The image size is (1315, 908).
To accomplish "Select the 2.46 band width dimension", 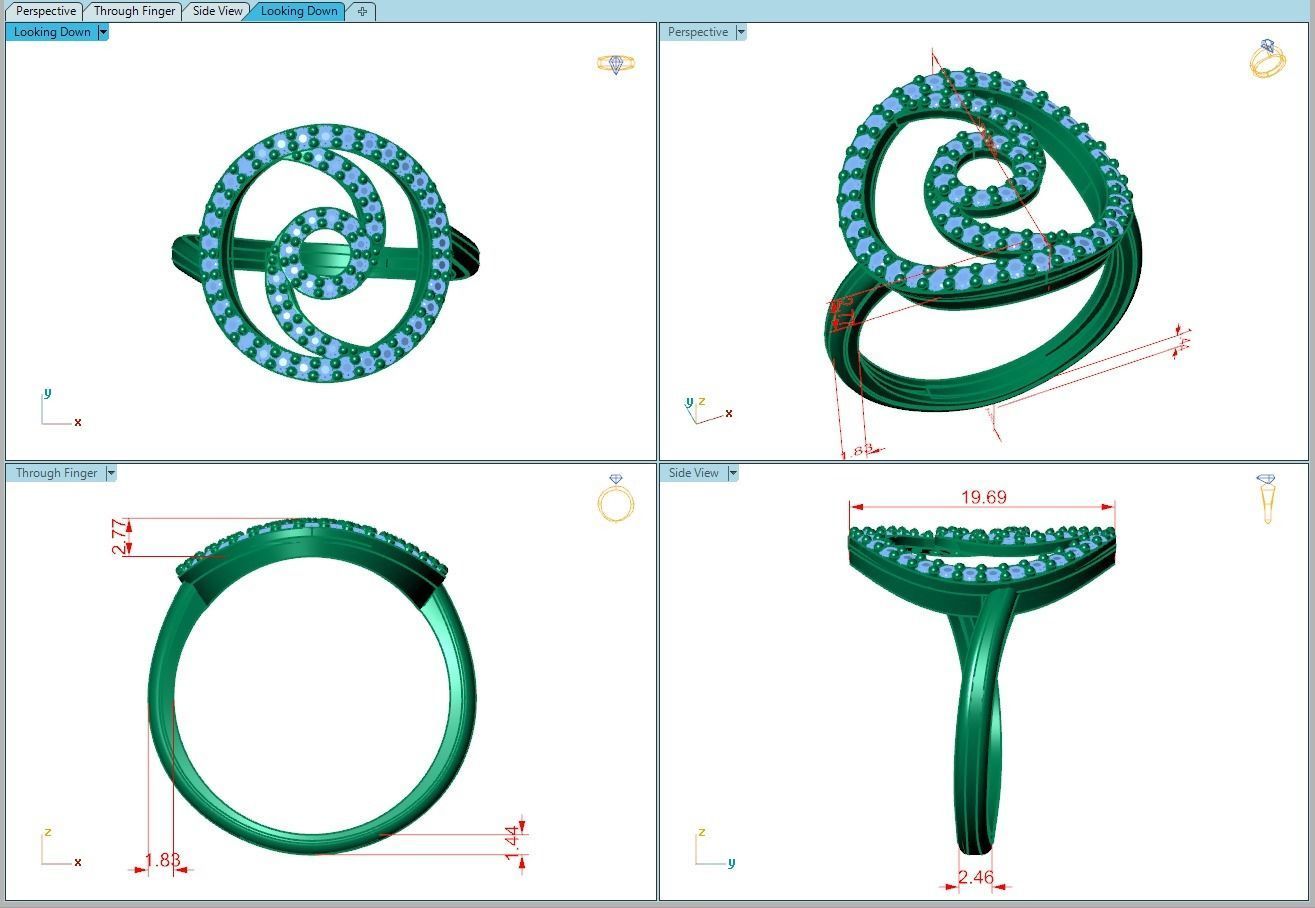I will pyautogui.click(x=976, y=878).
